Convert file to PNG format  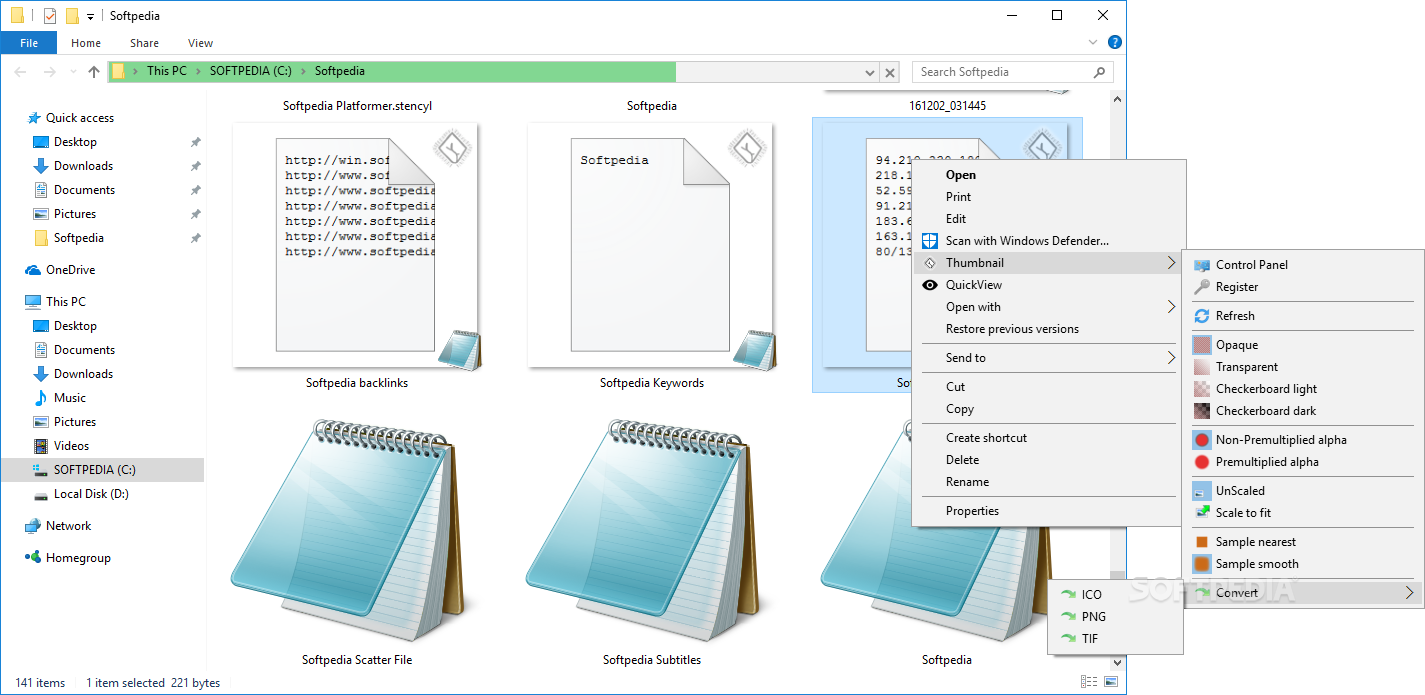(x=1115, y=617)
